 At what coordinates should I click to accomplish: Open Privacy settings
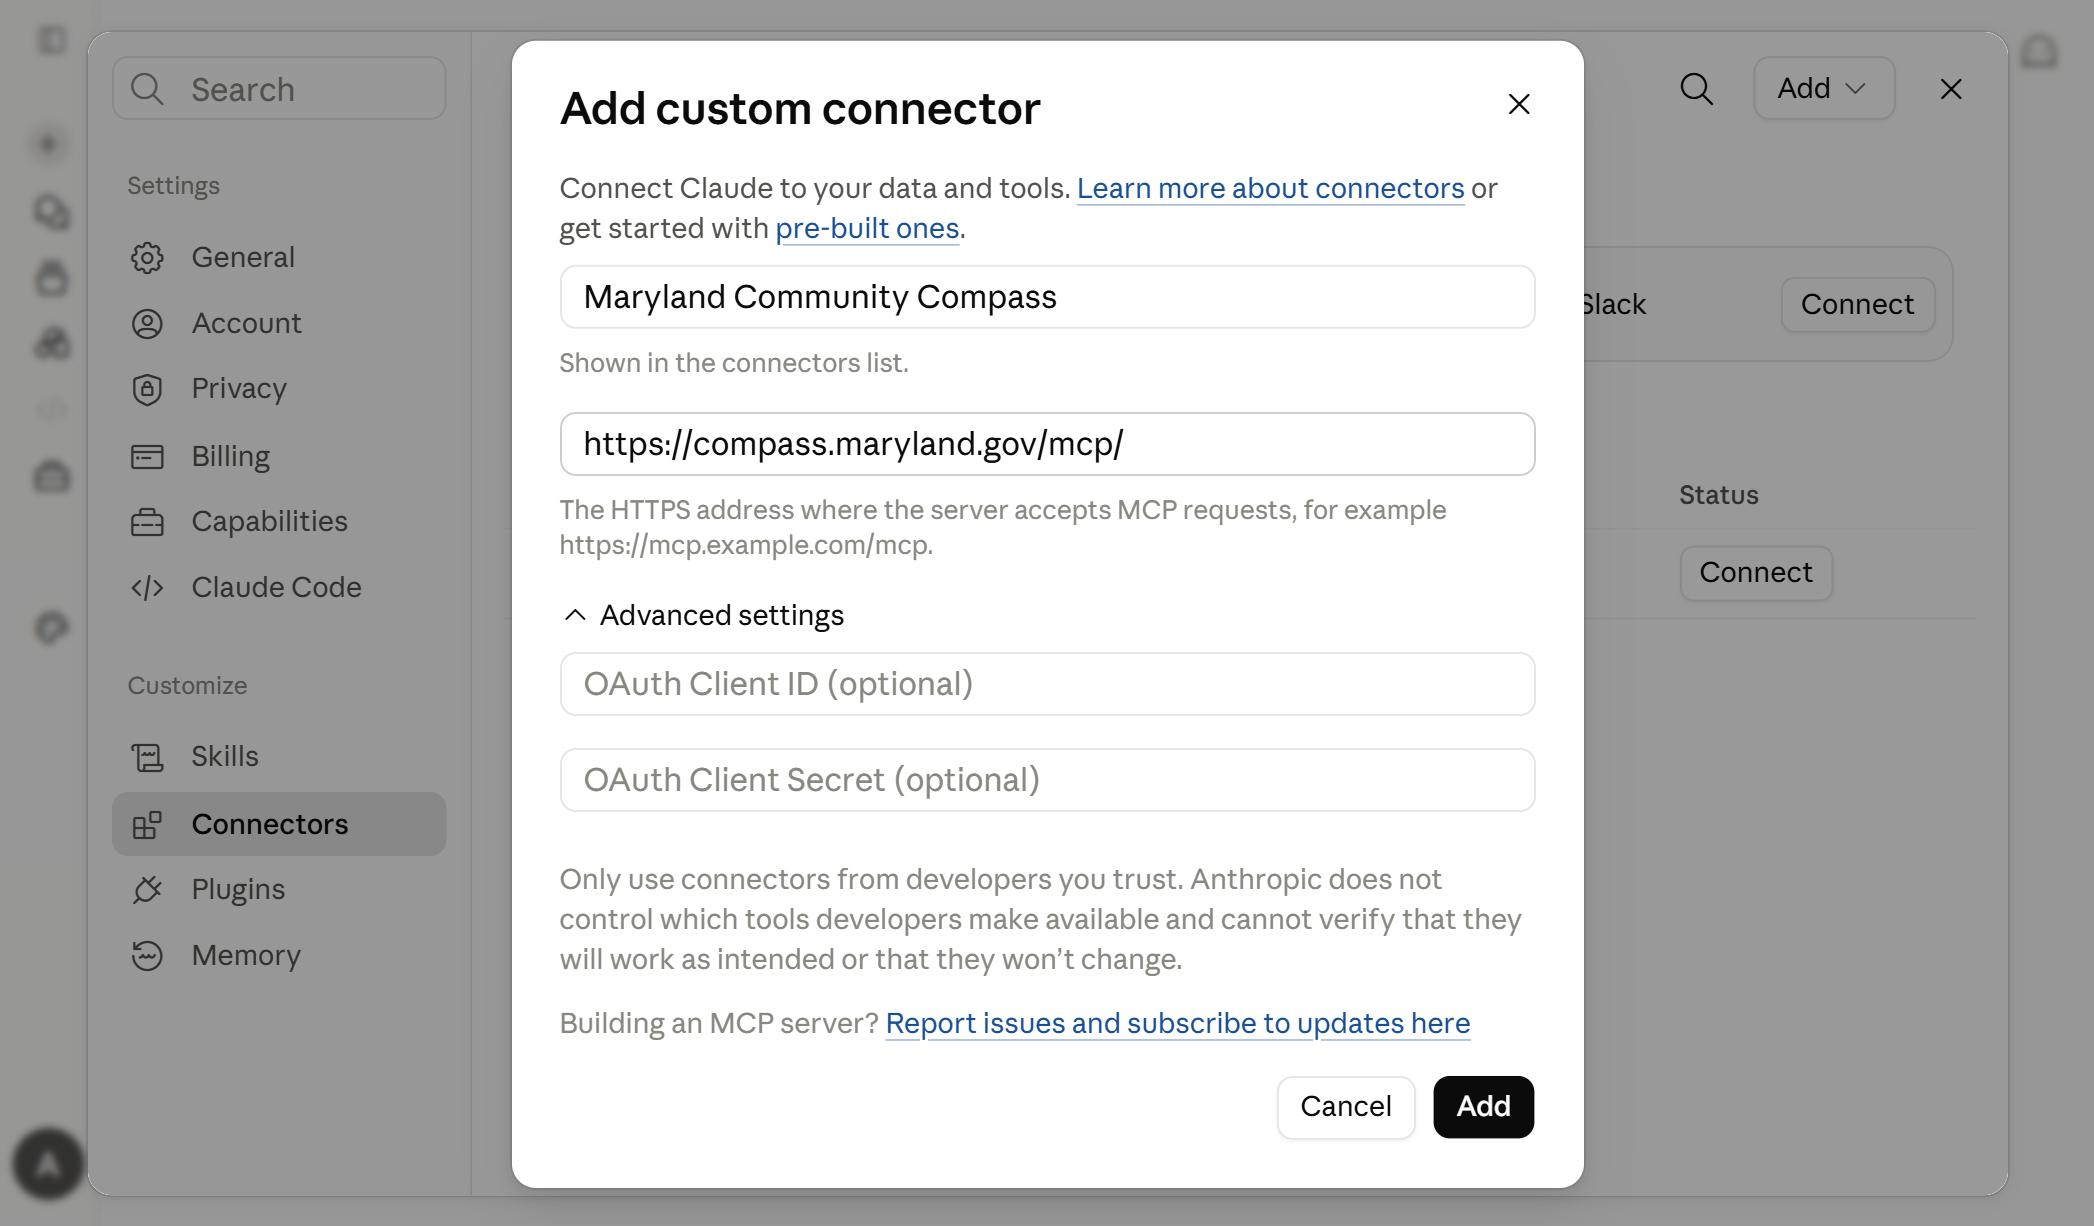coord(279,388)
